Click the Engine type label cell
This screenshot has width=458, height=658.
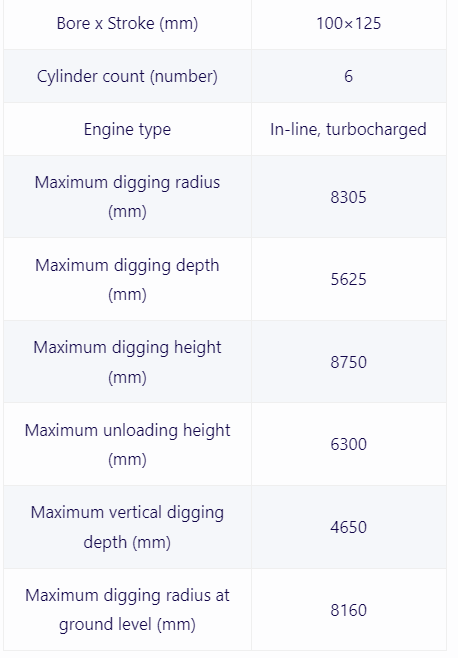click(x=127, y=129)
